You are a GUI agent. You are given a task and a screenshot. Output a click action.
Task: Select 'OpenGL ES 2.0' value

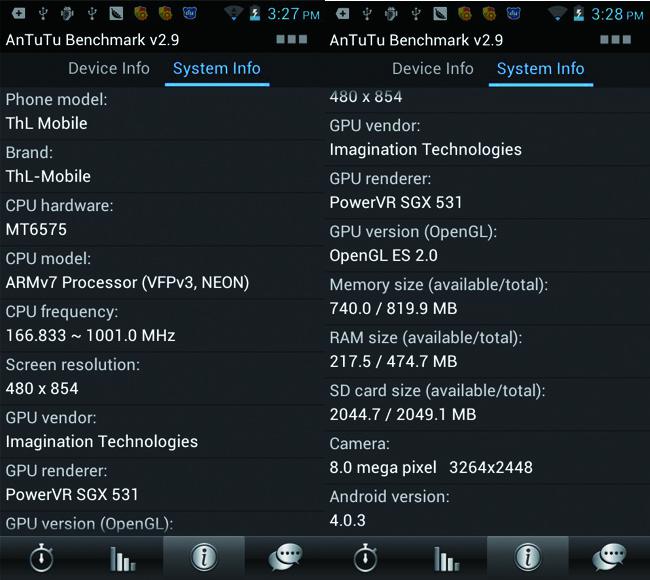[x=383, y=255]
